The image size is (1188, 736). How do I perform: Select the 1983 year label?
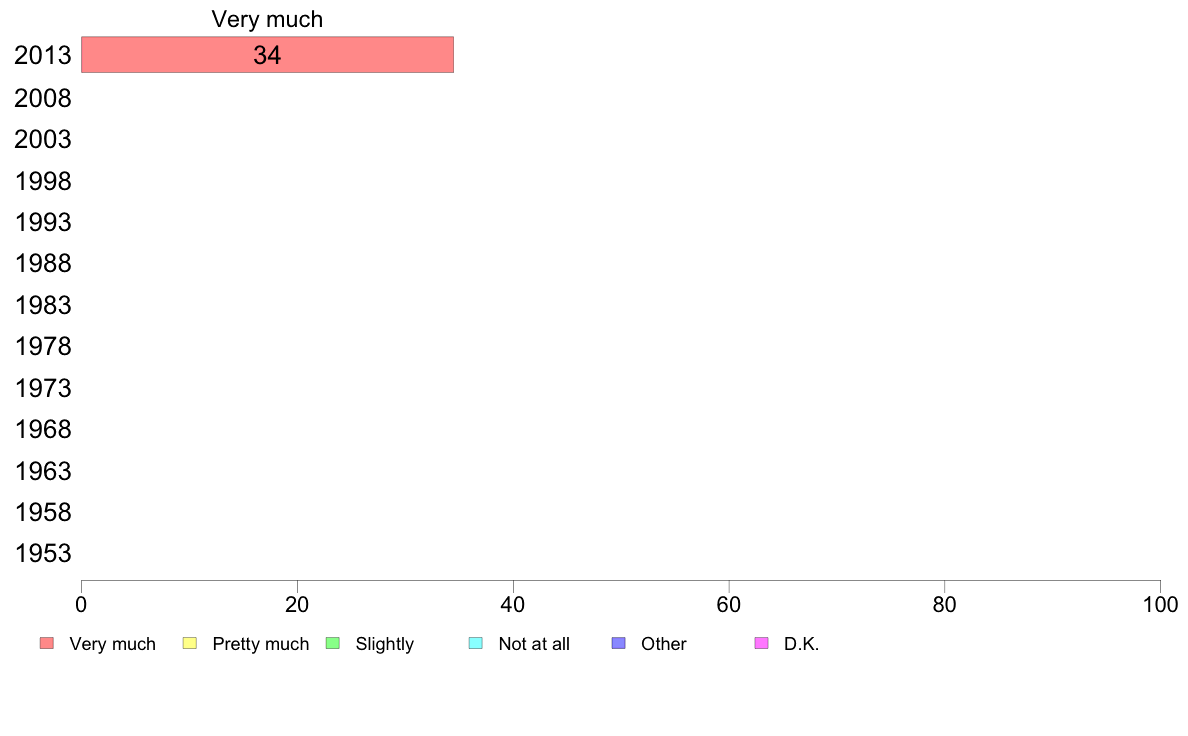point(42,305)
